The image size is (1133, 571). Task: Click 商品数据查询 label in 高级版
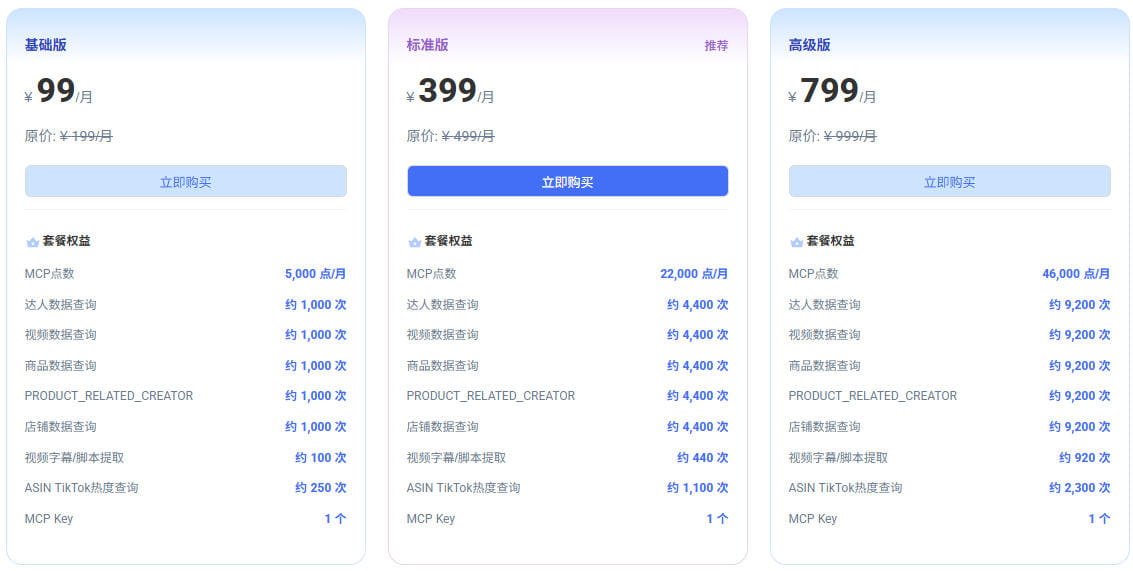pyautogui.click(x=824, y=366)
